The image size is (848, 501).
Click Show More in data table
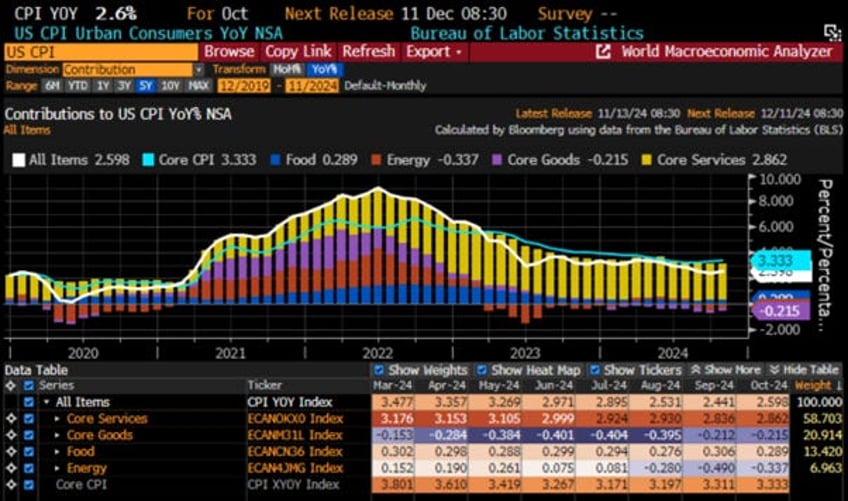pos(732,370)
